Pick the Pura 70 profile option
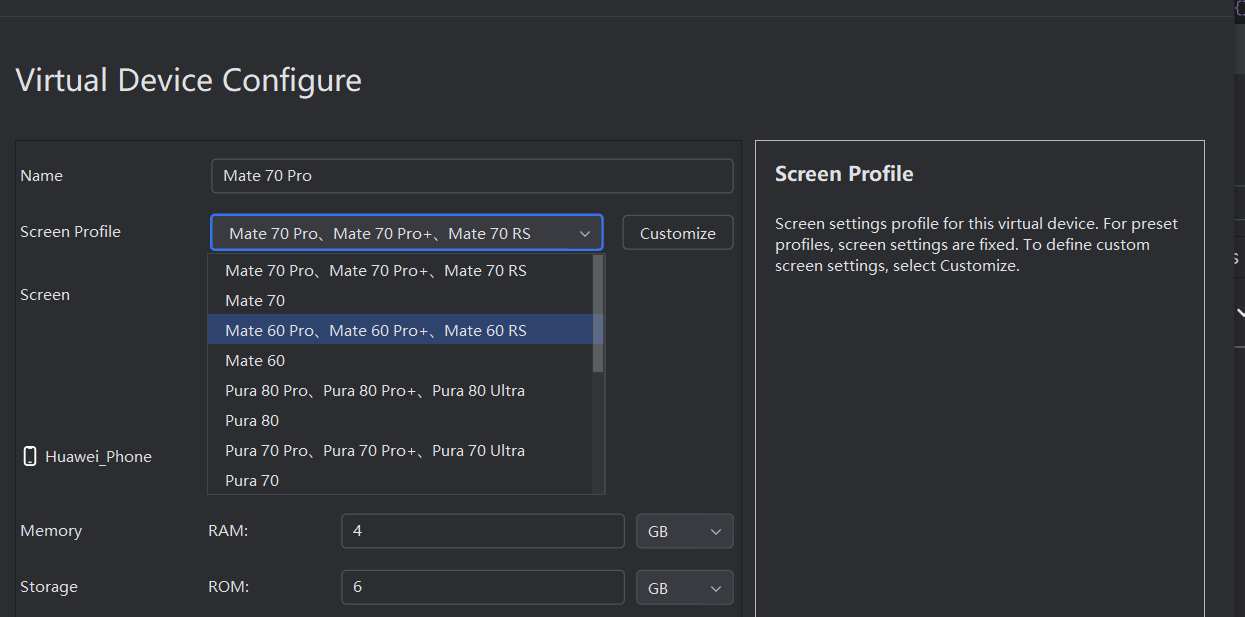1245x617 pixels. coord(252,481)
